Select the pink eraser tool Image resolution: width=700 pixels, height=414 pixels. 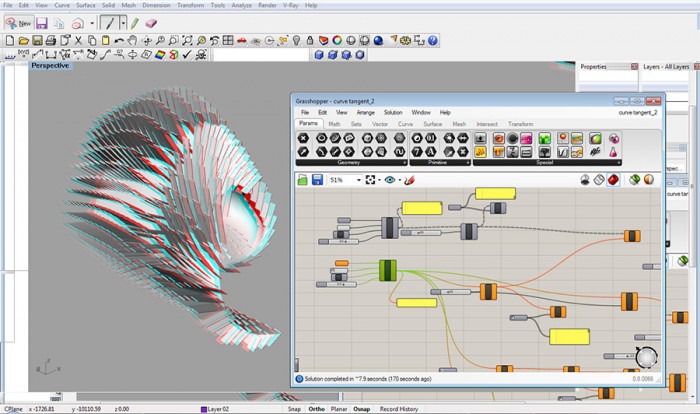tap(151, 23)
